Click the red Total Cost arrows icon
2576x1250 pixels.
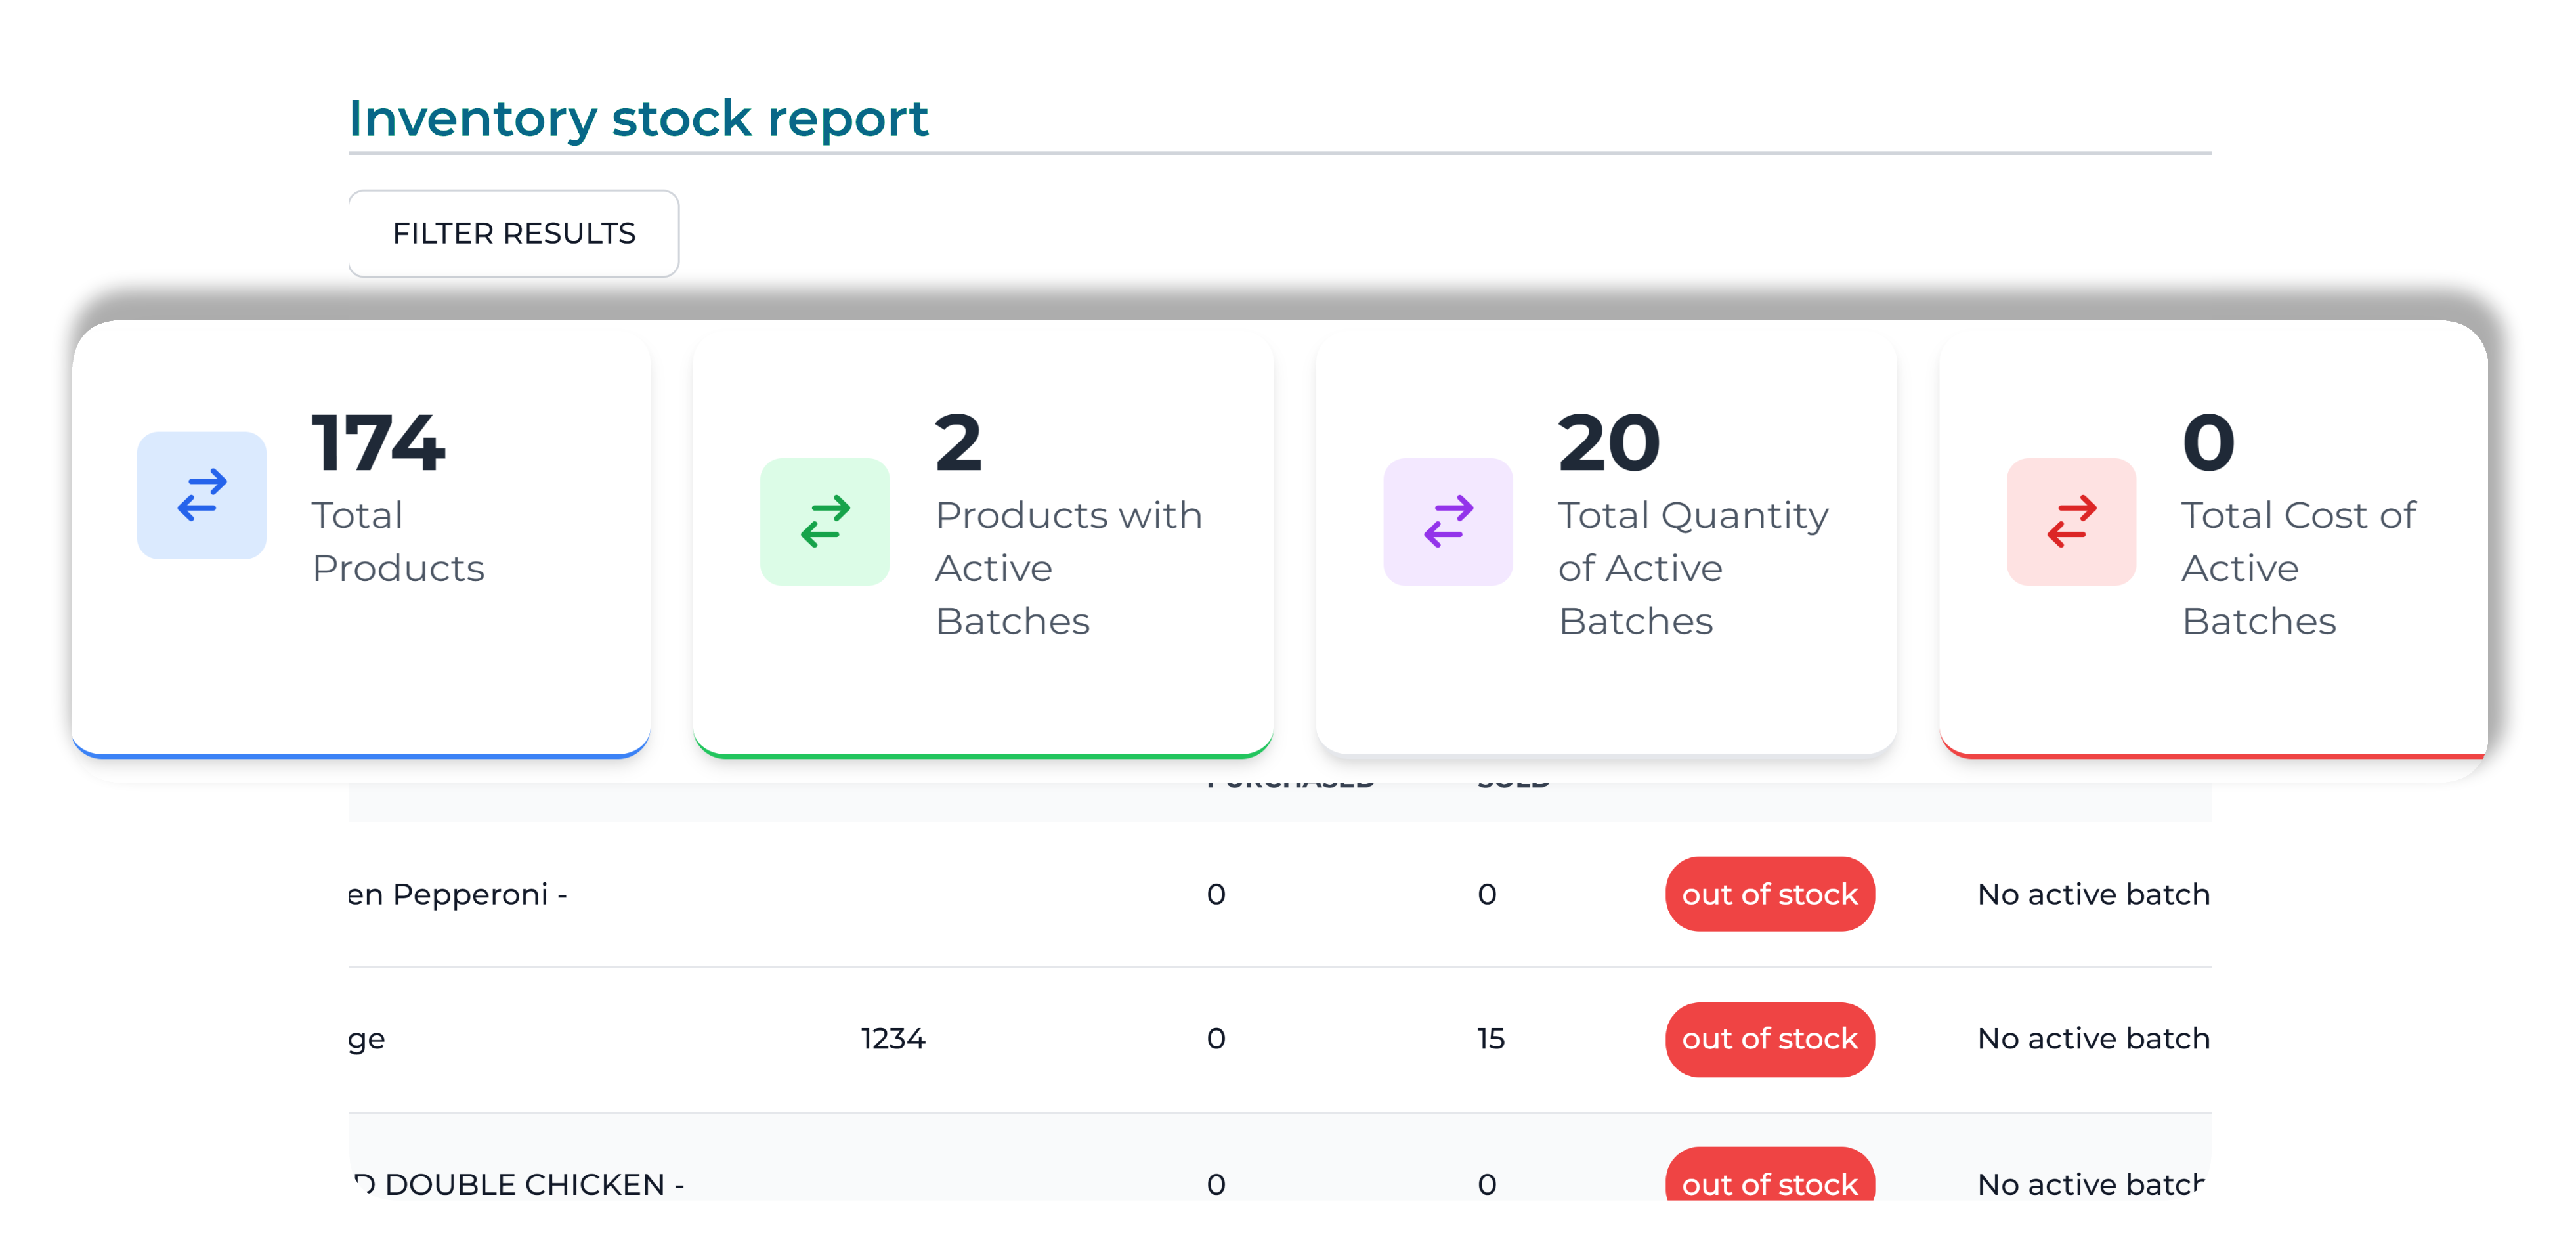(x=2071, y=522)
